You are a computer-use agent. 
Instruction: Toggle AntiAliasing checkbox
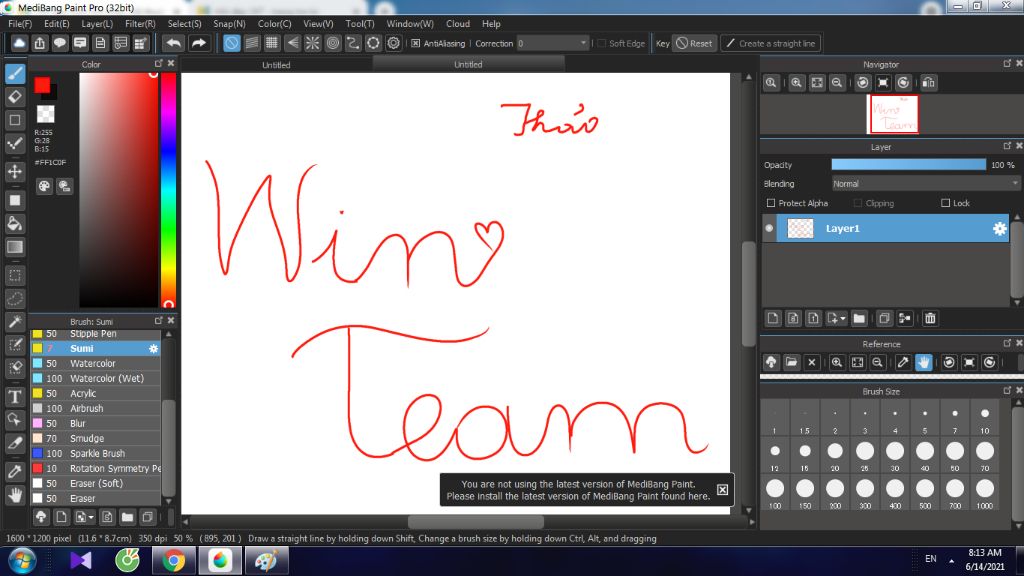415,43
